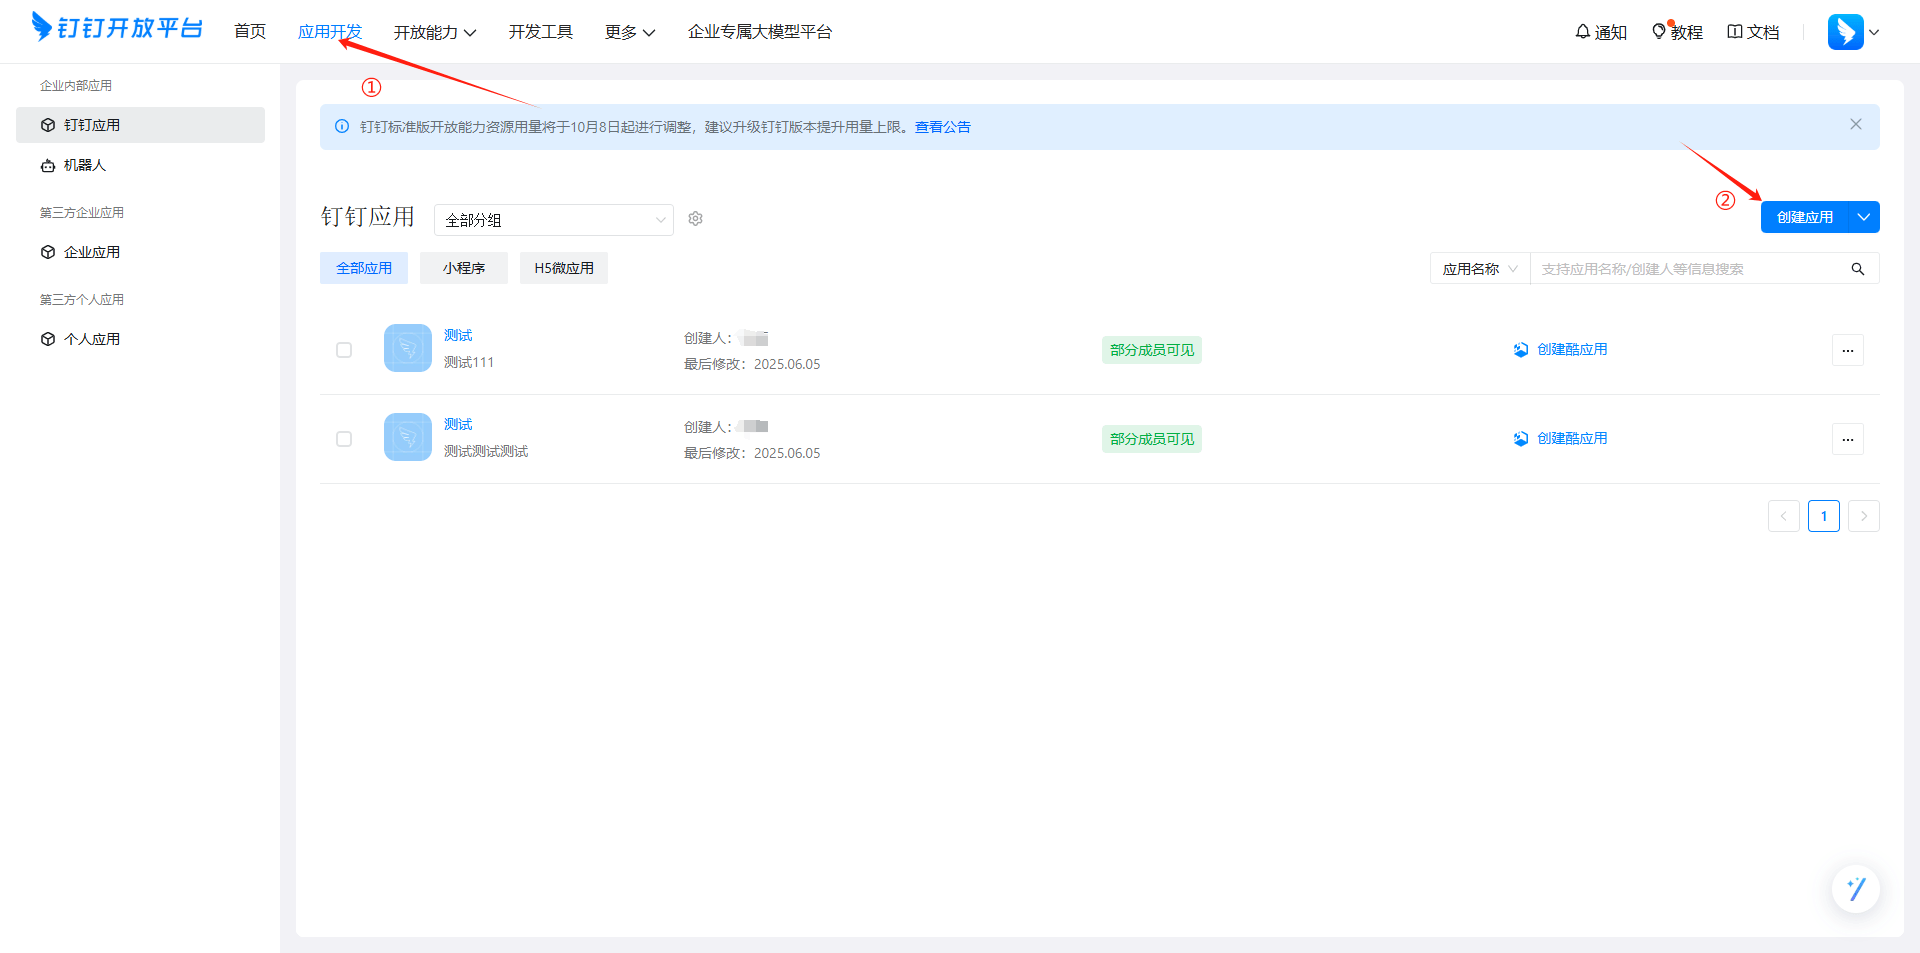The image size is (1920, 953).
Task: Open the 应用名称 search type dropdown
Action: coord(1479,269)
